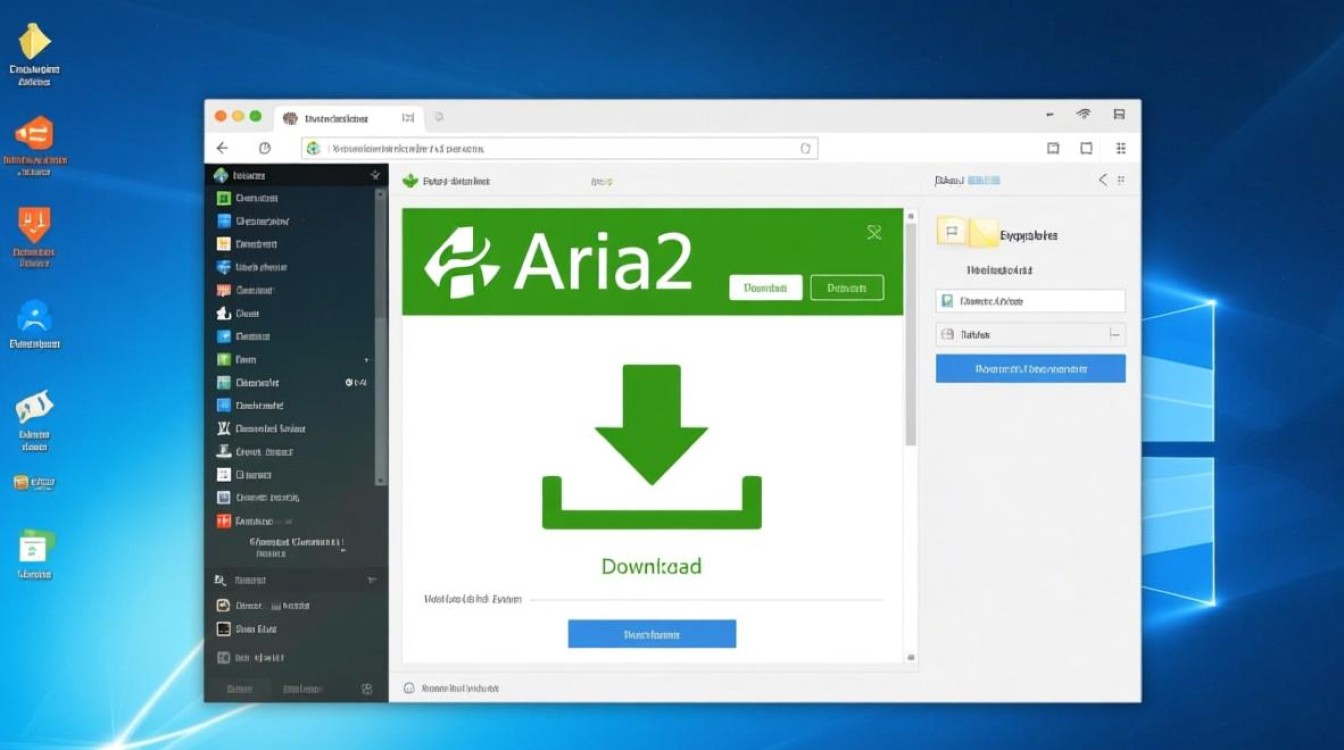Viewport: 1344px width, 750px height.
Task: Click the magic wand icon atop the sidebar
Action: (375, 173)
